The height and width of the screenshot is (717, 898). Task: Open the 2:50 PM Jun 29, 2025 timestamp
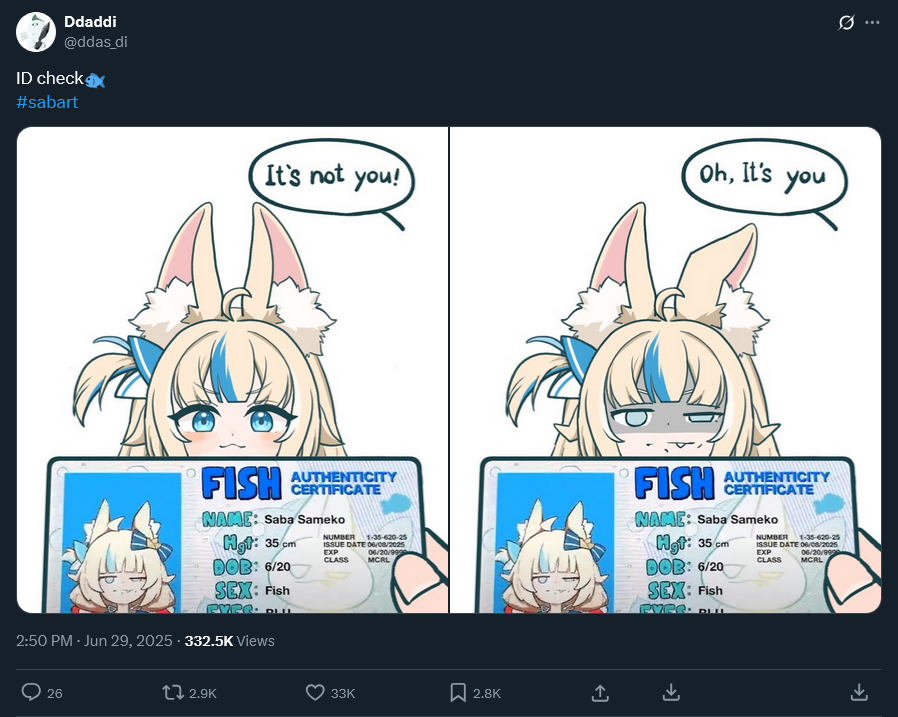coord(94,640)
